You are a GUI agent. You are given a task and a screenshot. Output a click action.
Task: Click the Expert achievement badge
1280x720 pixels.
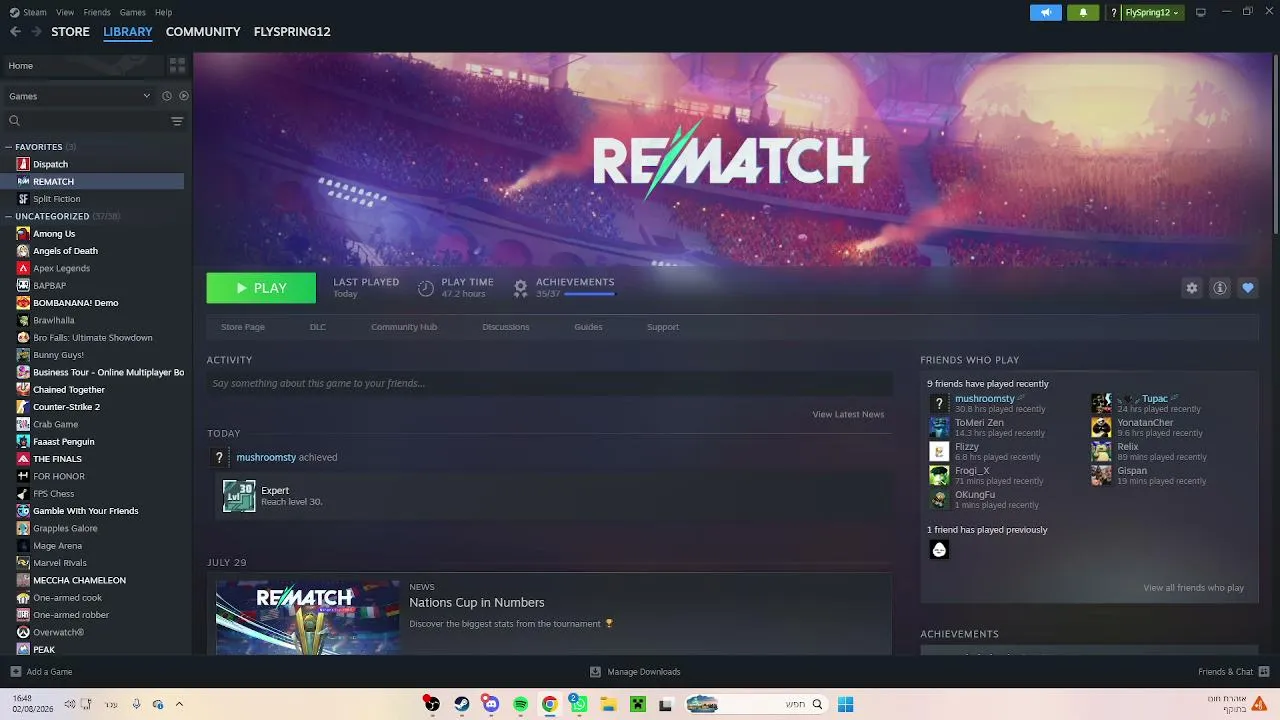pos(239,496)
